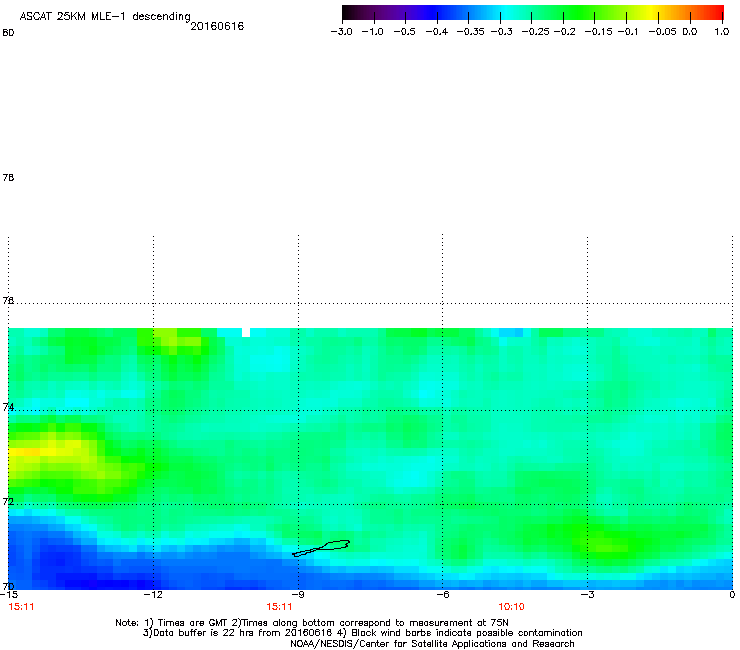Click the longitude -12 axis label

click(153, 595)
